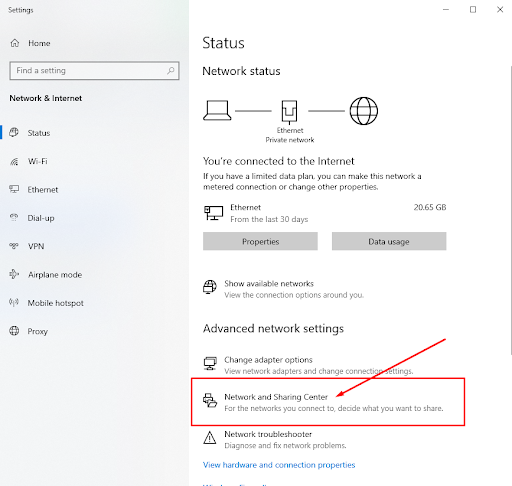This screenshot has width=512, height=486.
Task: Click the Home icon in sidebar
Action: pos(15,43)
